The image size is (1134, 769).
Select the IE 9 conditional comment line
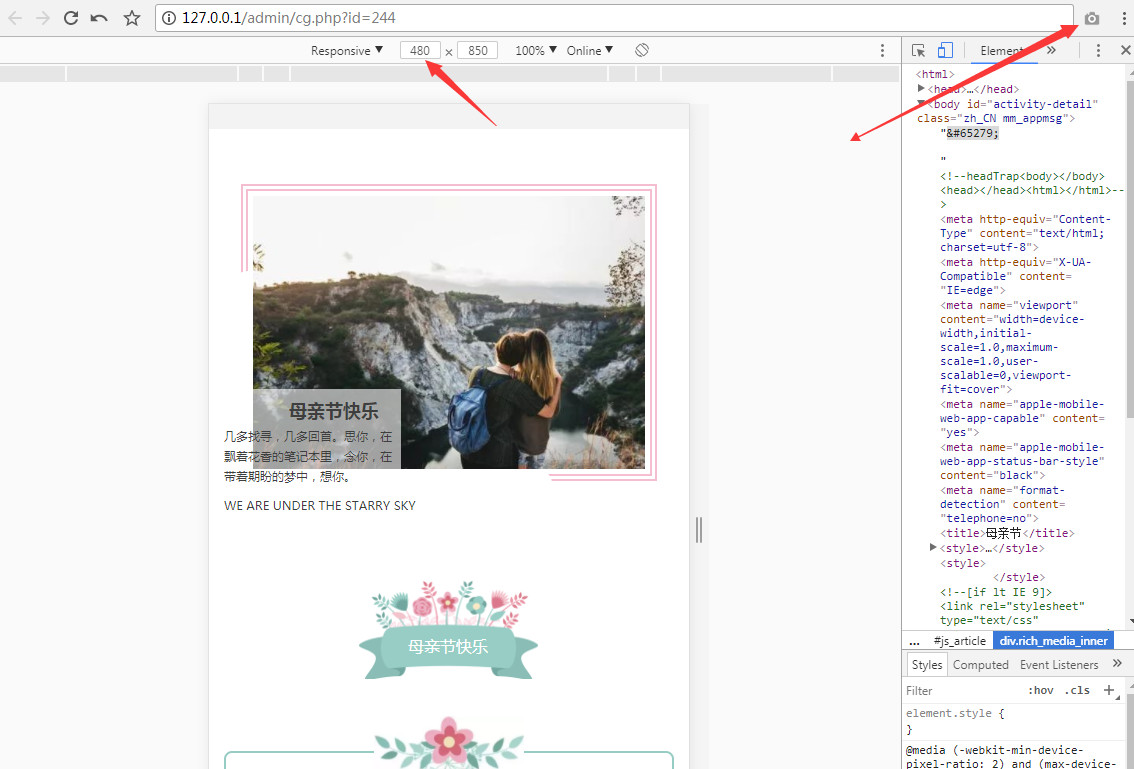point(997,592)
